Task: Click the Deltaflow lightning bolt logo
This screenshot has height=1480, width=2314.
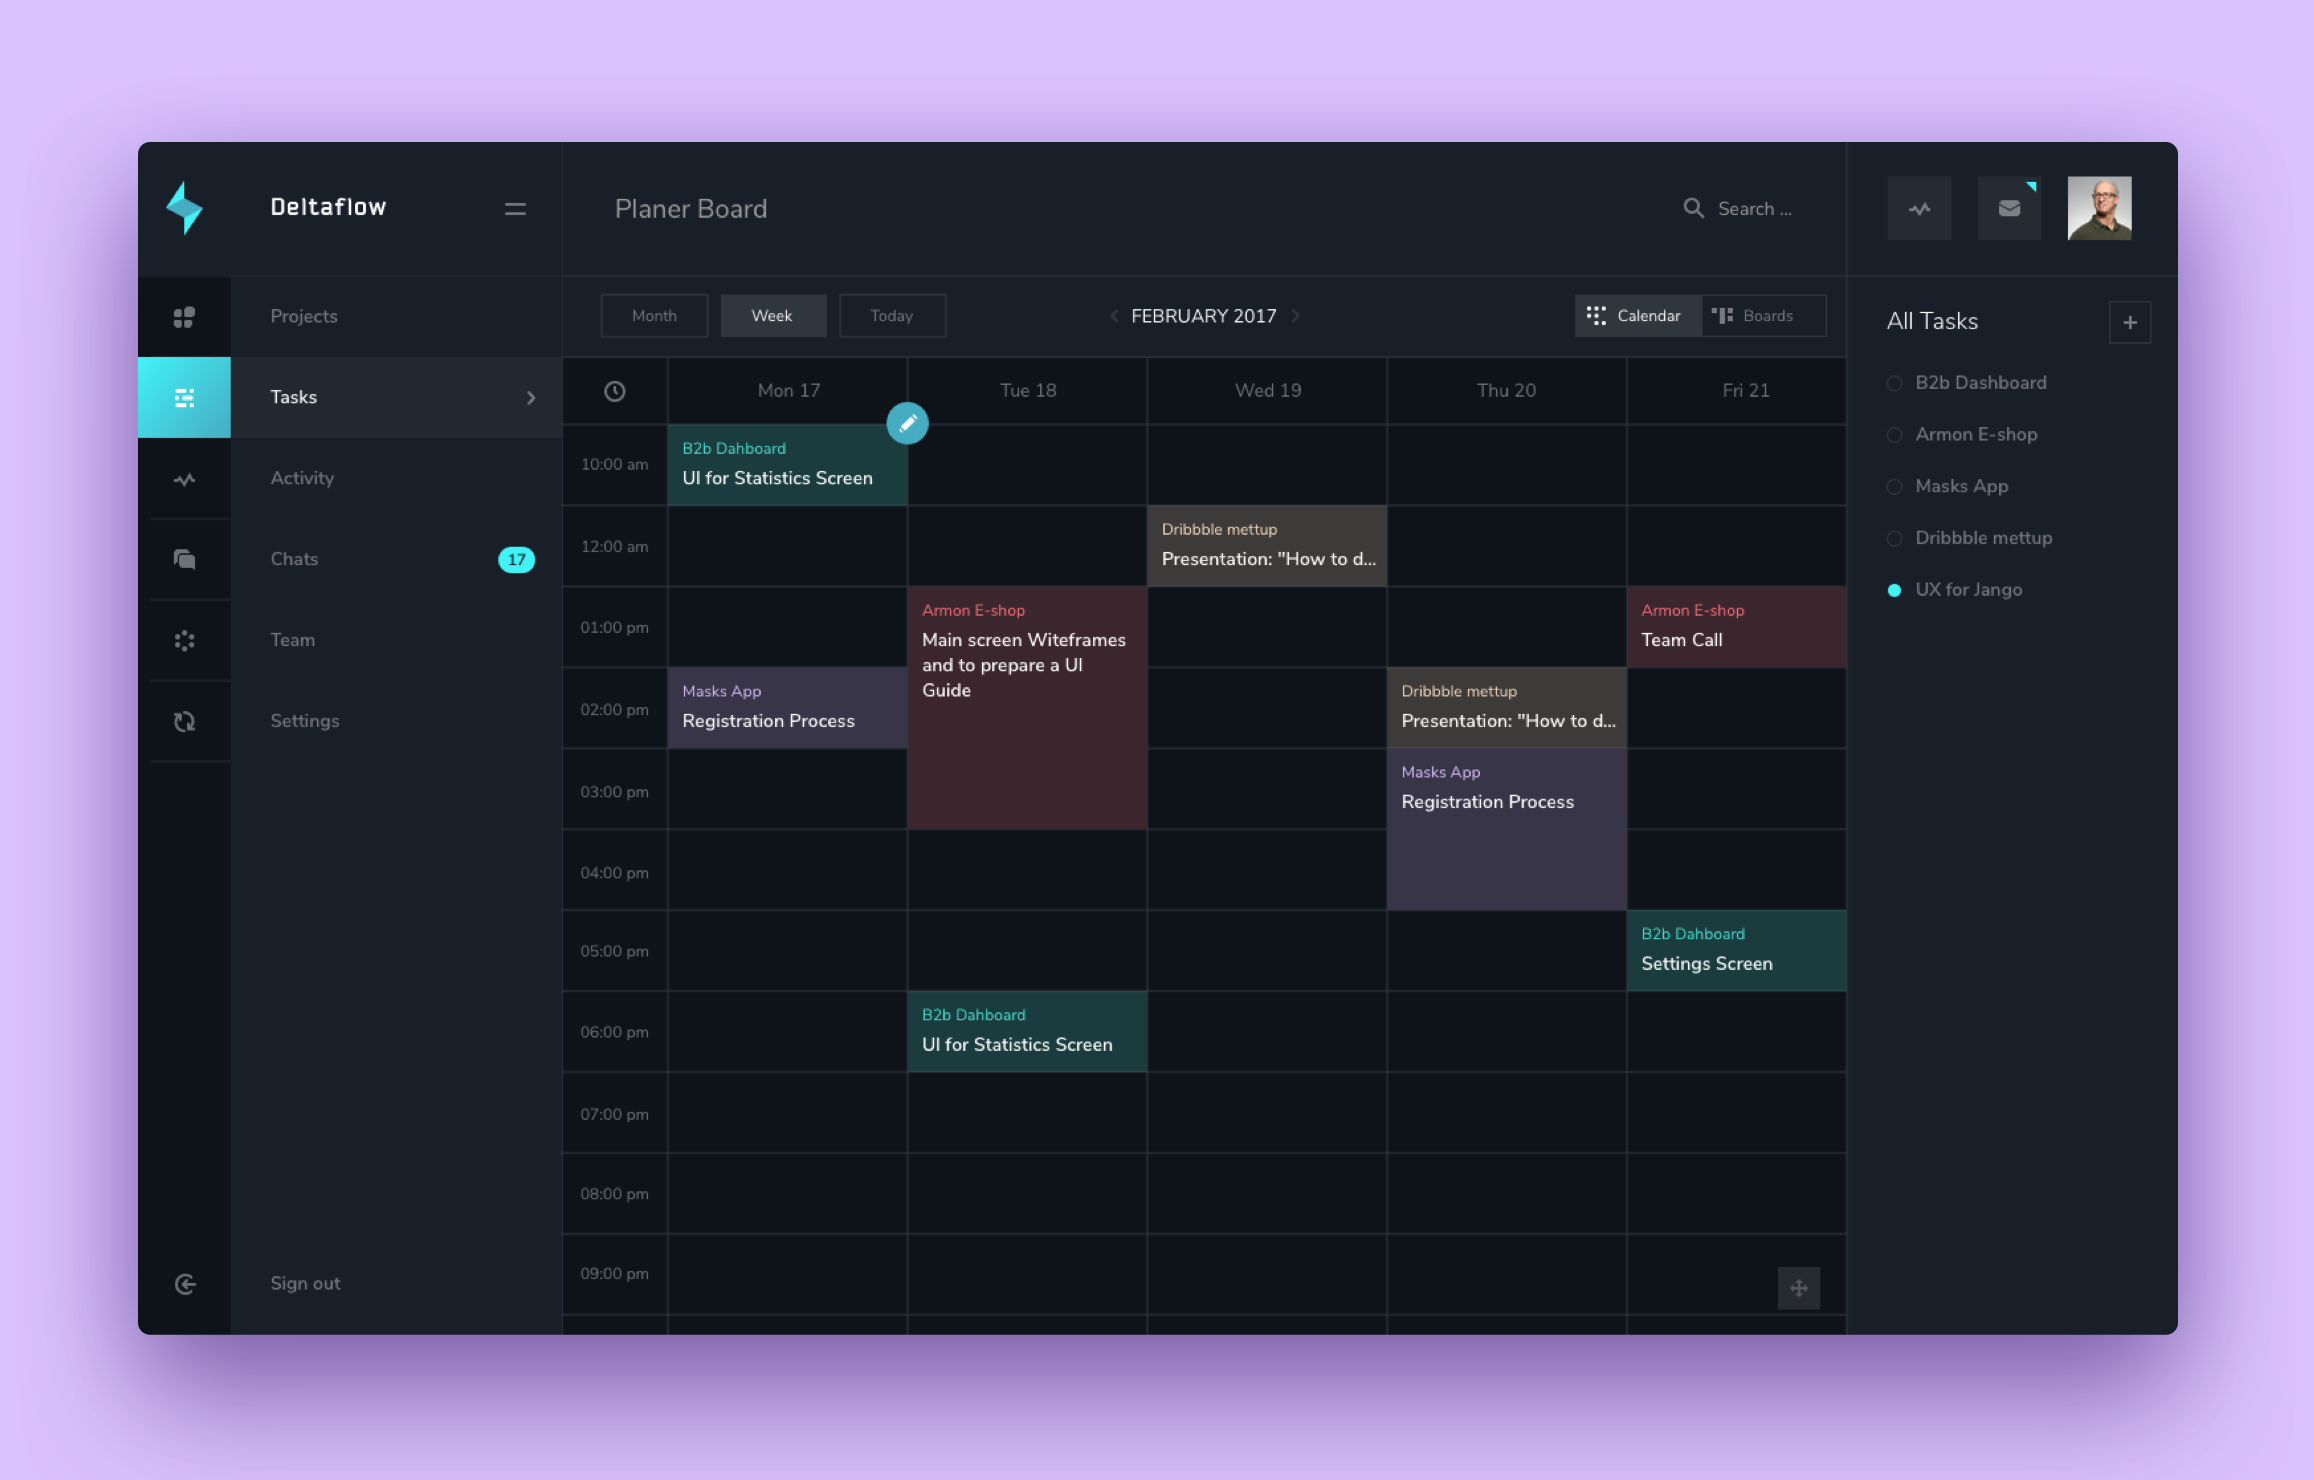Action: pos(187,207)
